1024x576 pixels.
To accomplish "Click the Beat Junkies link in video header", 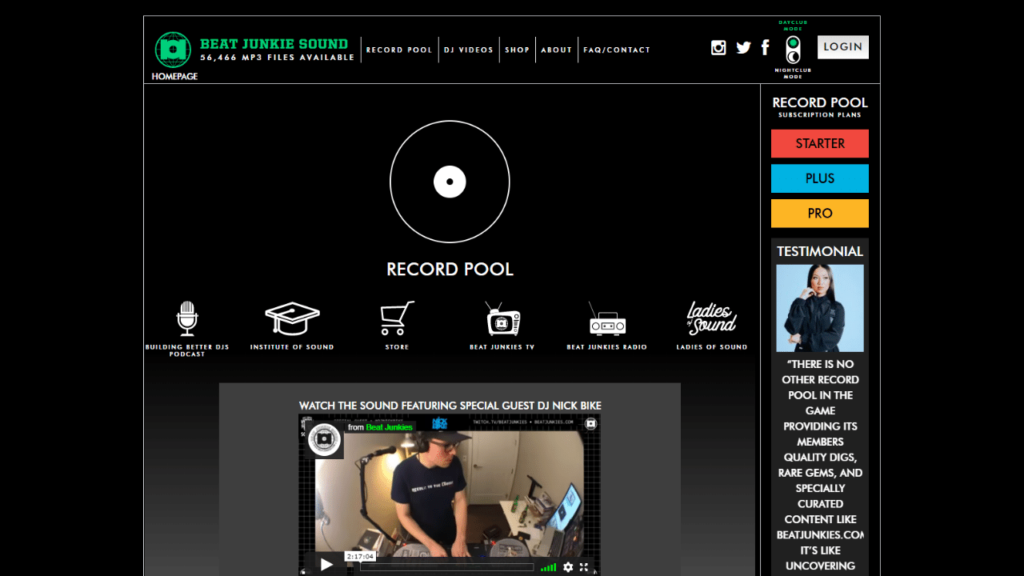I will (x=389, y=427).
